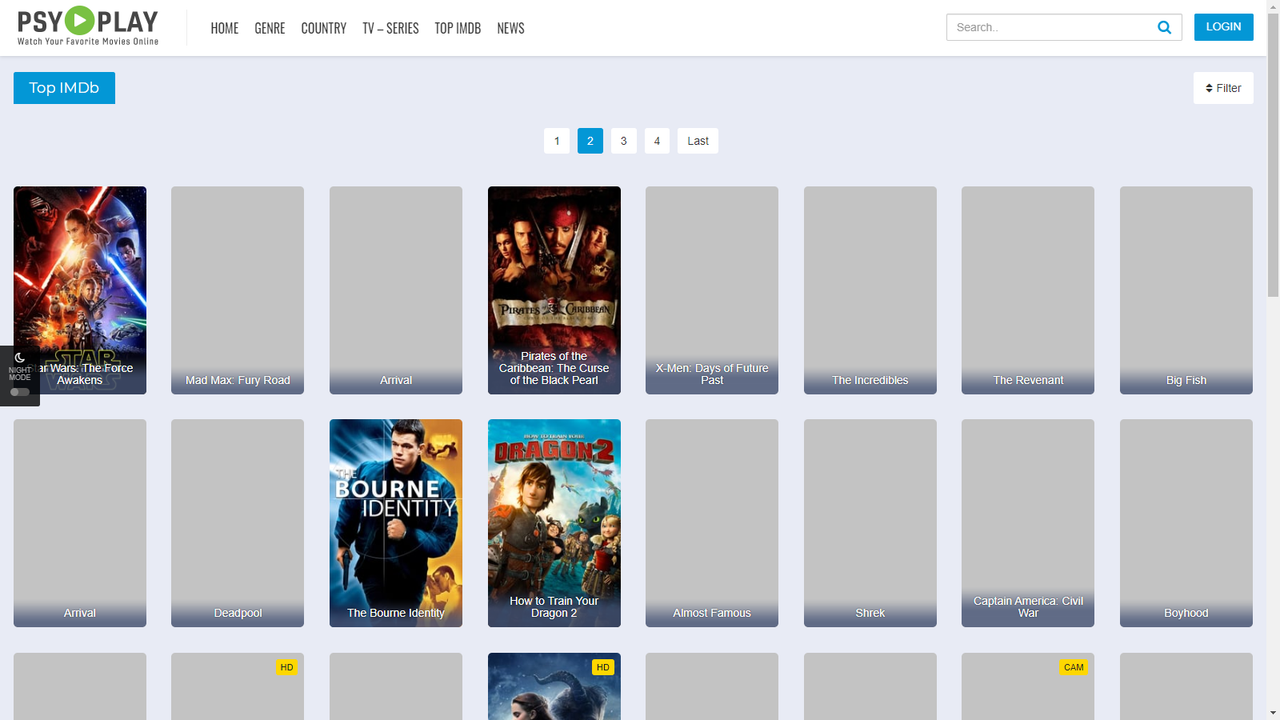Go to page 3
This screenshot has height=720, width=1280.
(x=624, y=141)
